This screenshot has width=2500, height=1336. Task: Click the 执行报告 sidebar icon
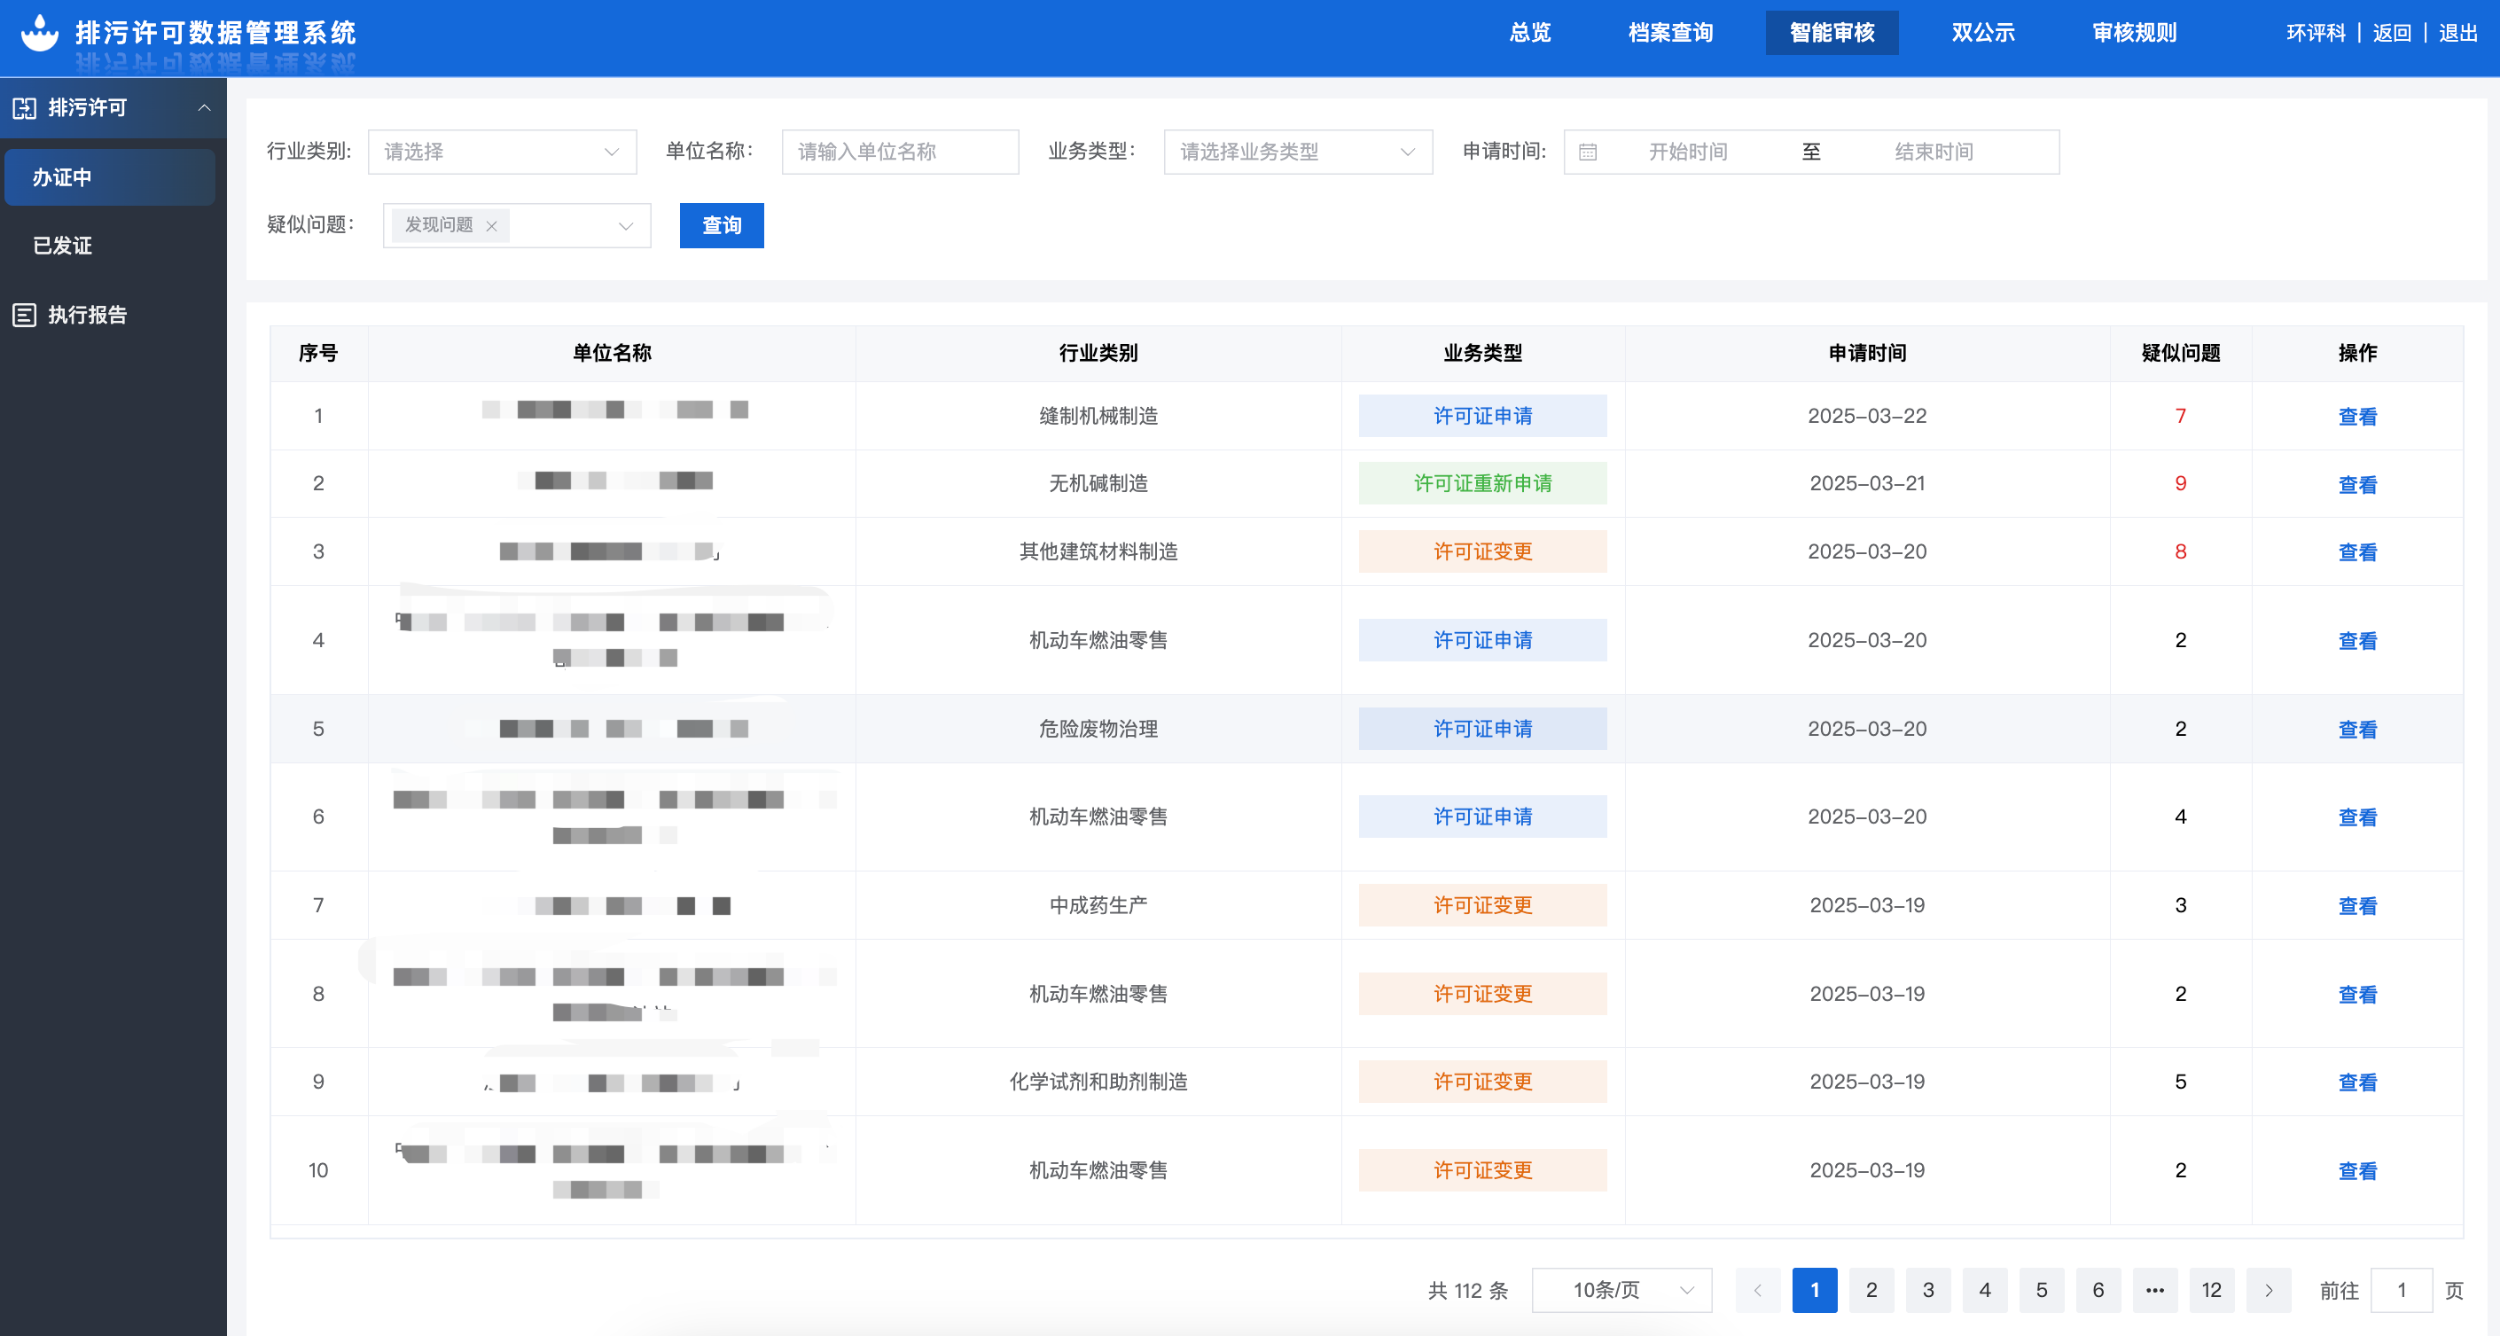(24, 315)
